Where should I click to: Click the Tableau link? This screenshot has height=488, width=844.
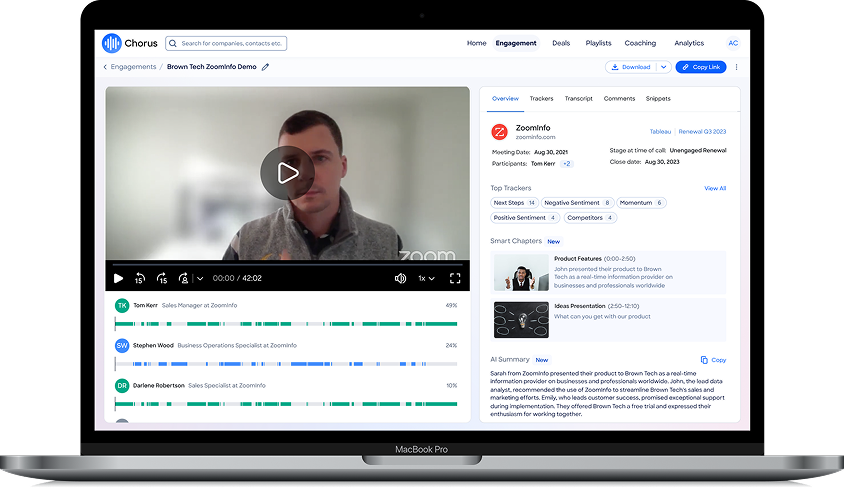tap(660, 131)
